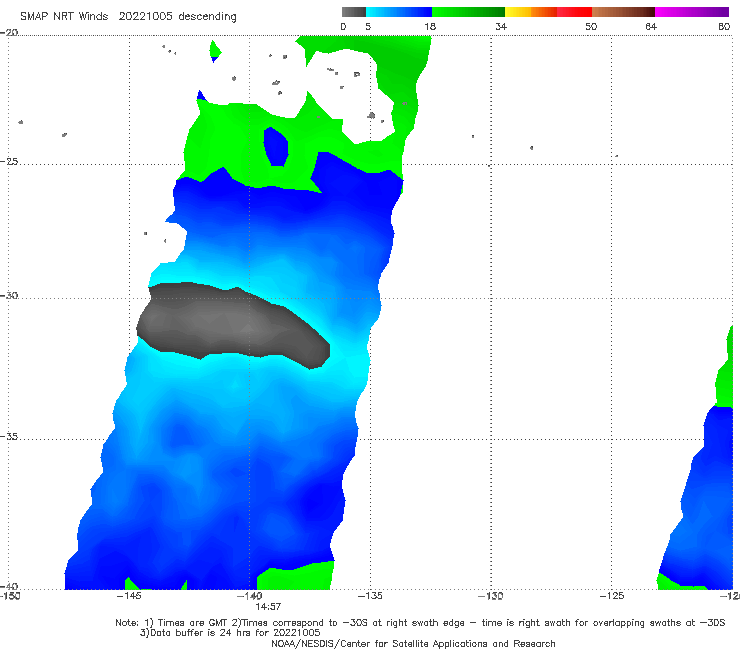Image resolution: width=740 pixels, height=650 pixels.
Task: Click the gray segment of the color bar
Action: [354, 12]
